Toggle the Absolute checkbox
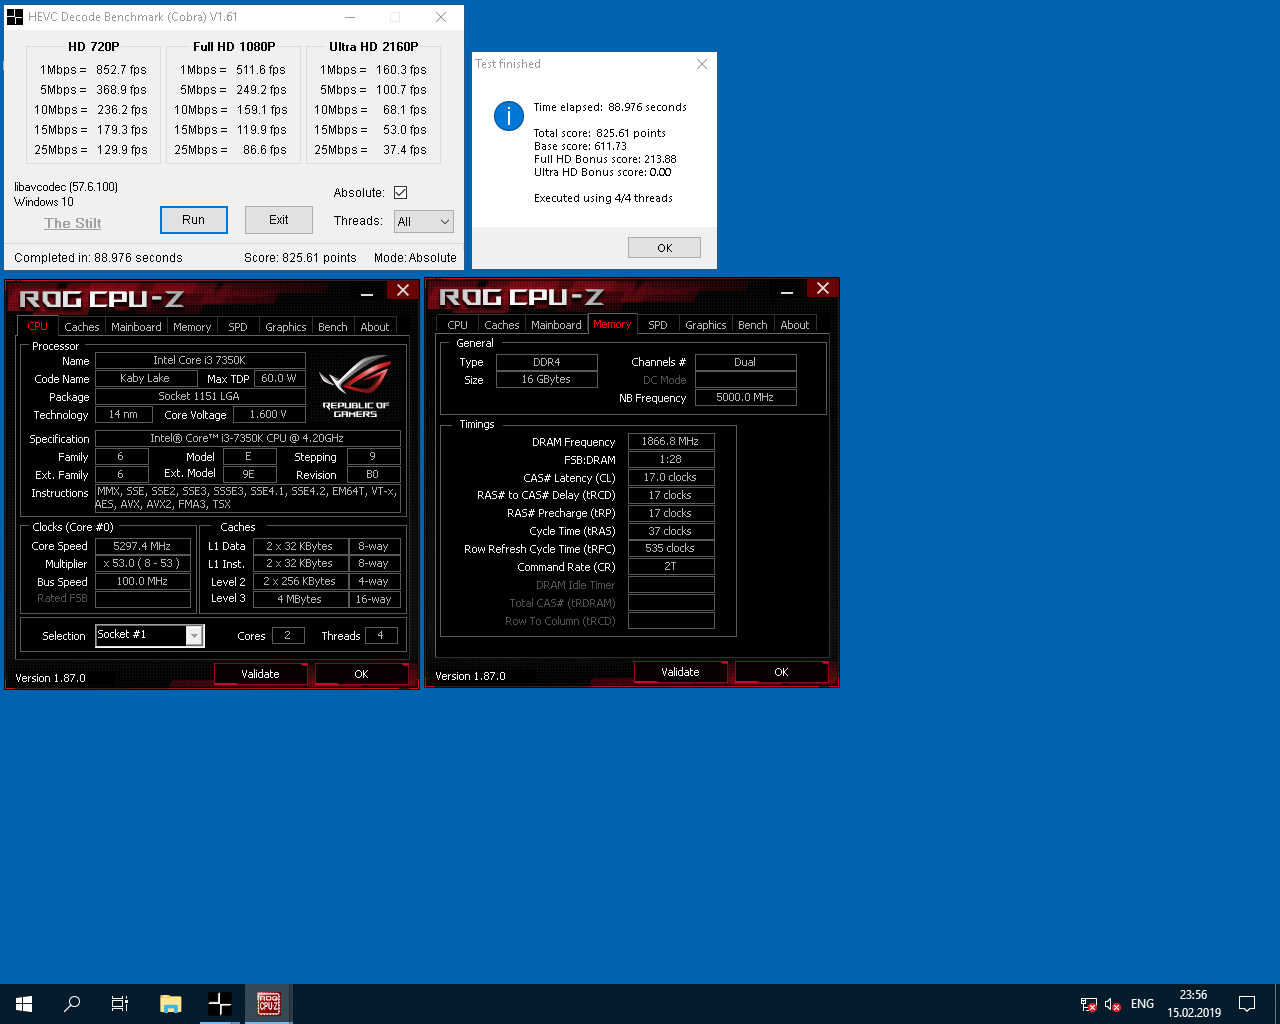 pos(401,193)
